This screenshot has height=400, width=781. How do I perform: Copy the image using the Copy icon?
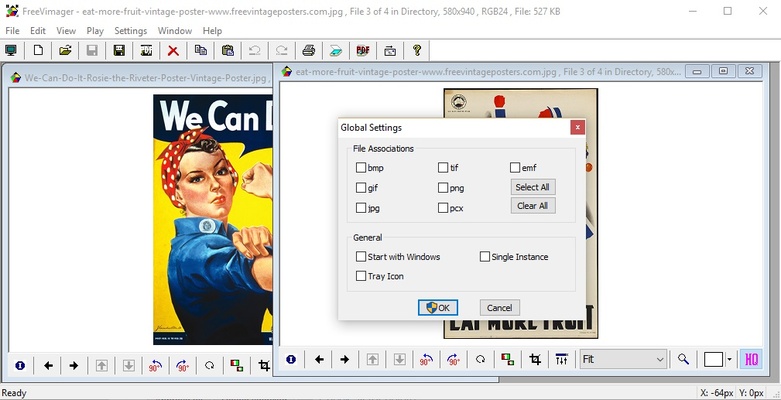[x=201, y=50]
